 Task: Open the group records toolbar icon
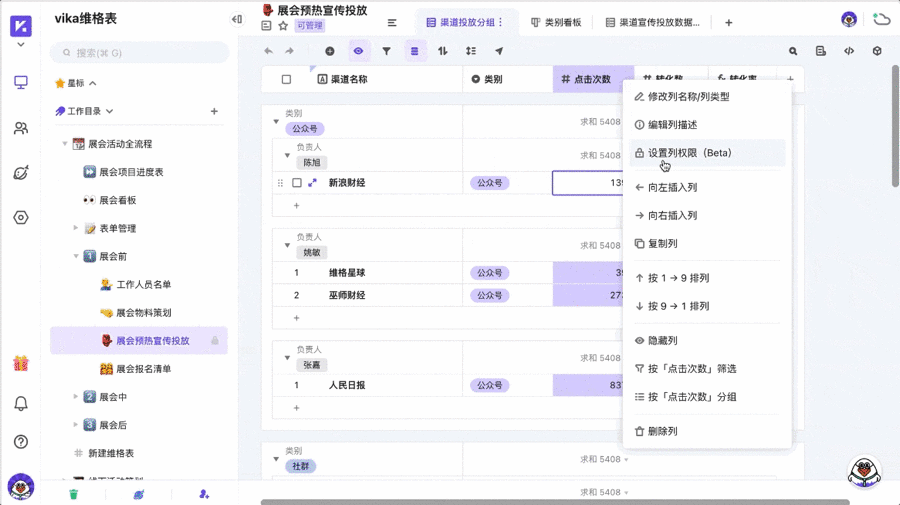(414, 51)
